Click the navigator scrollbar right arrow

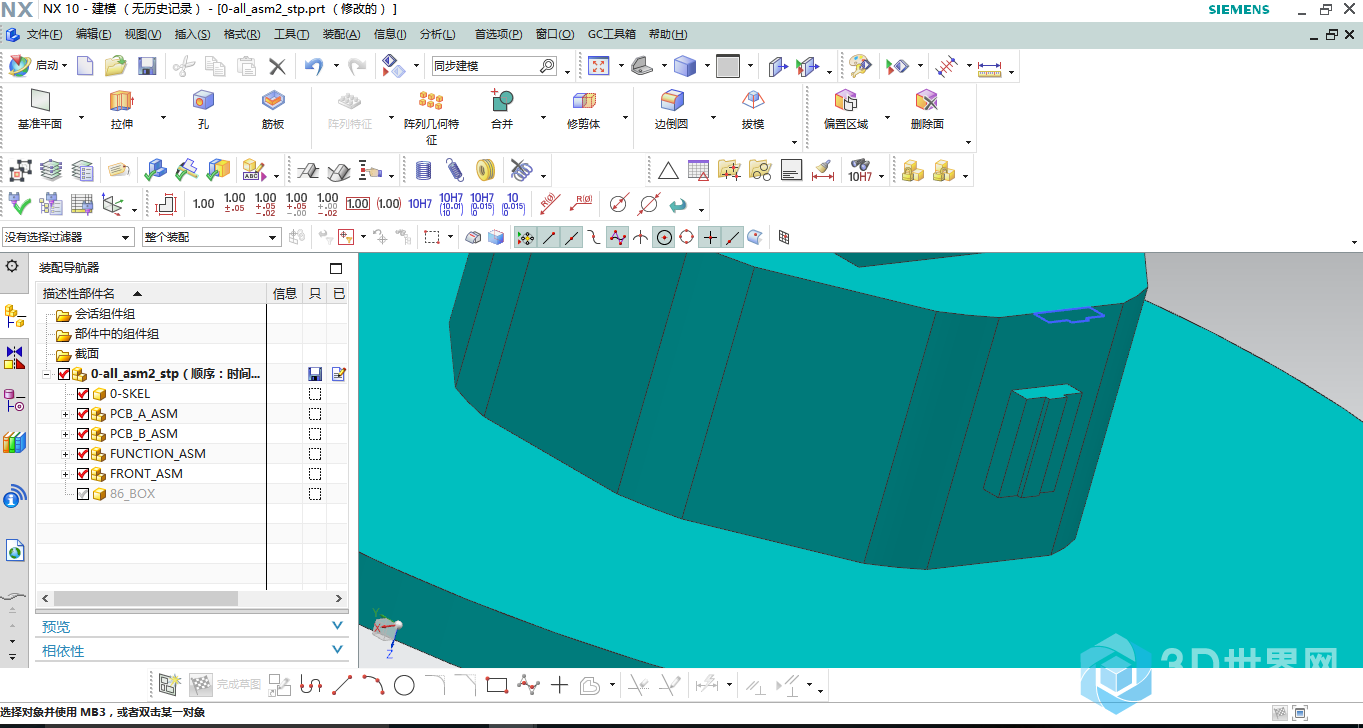coord(339,598)
